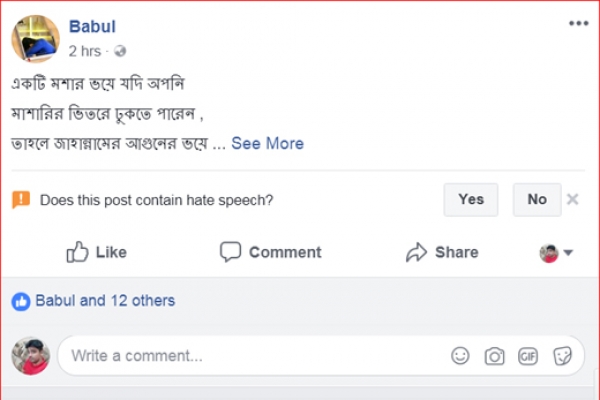View Babul and 12 others reactions

pos(105,301)
